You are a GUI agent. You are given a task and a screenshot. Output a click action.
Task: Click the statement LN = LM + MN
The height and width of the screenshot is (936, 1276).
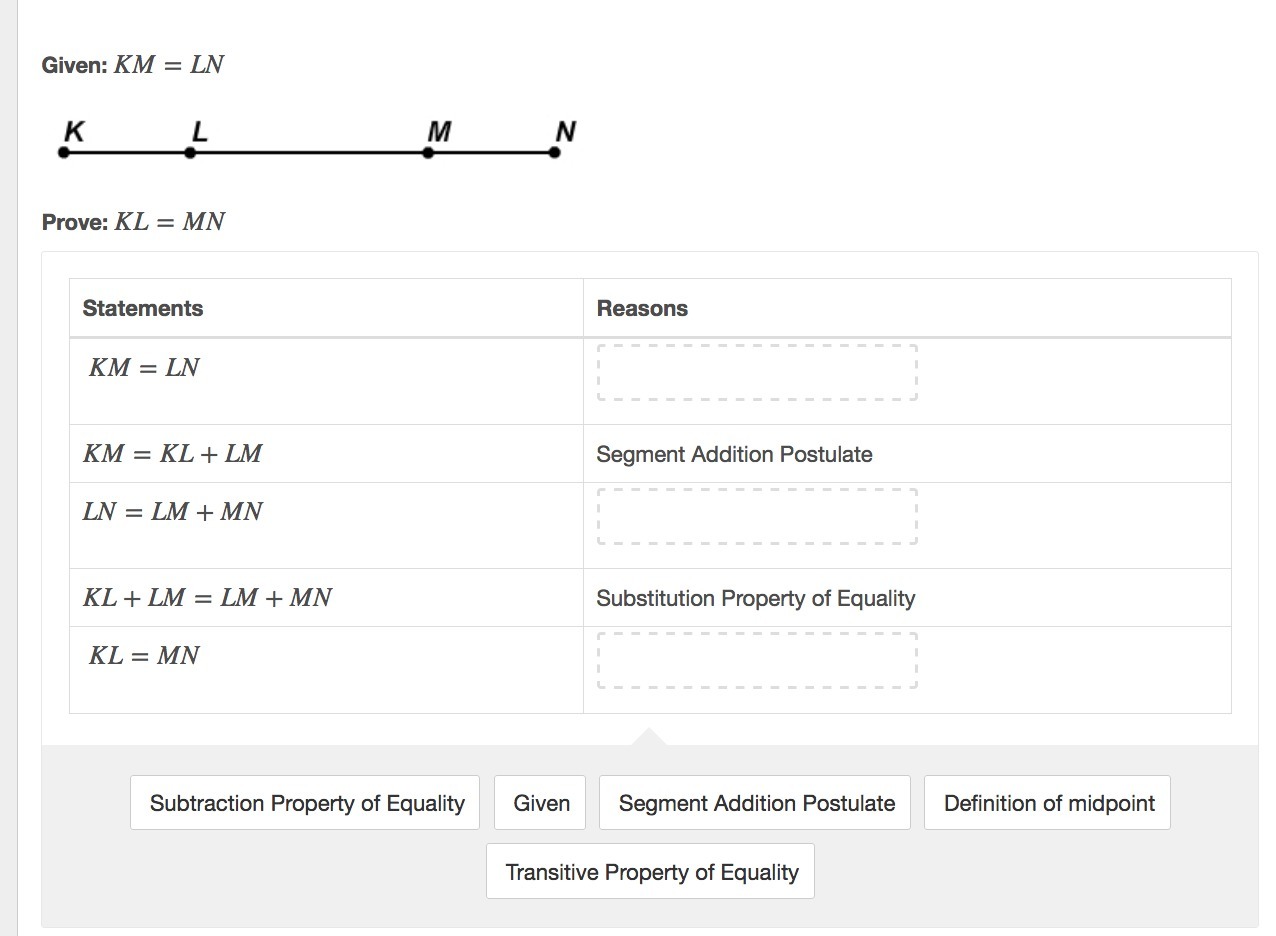point(172,512)
